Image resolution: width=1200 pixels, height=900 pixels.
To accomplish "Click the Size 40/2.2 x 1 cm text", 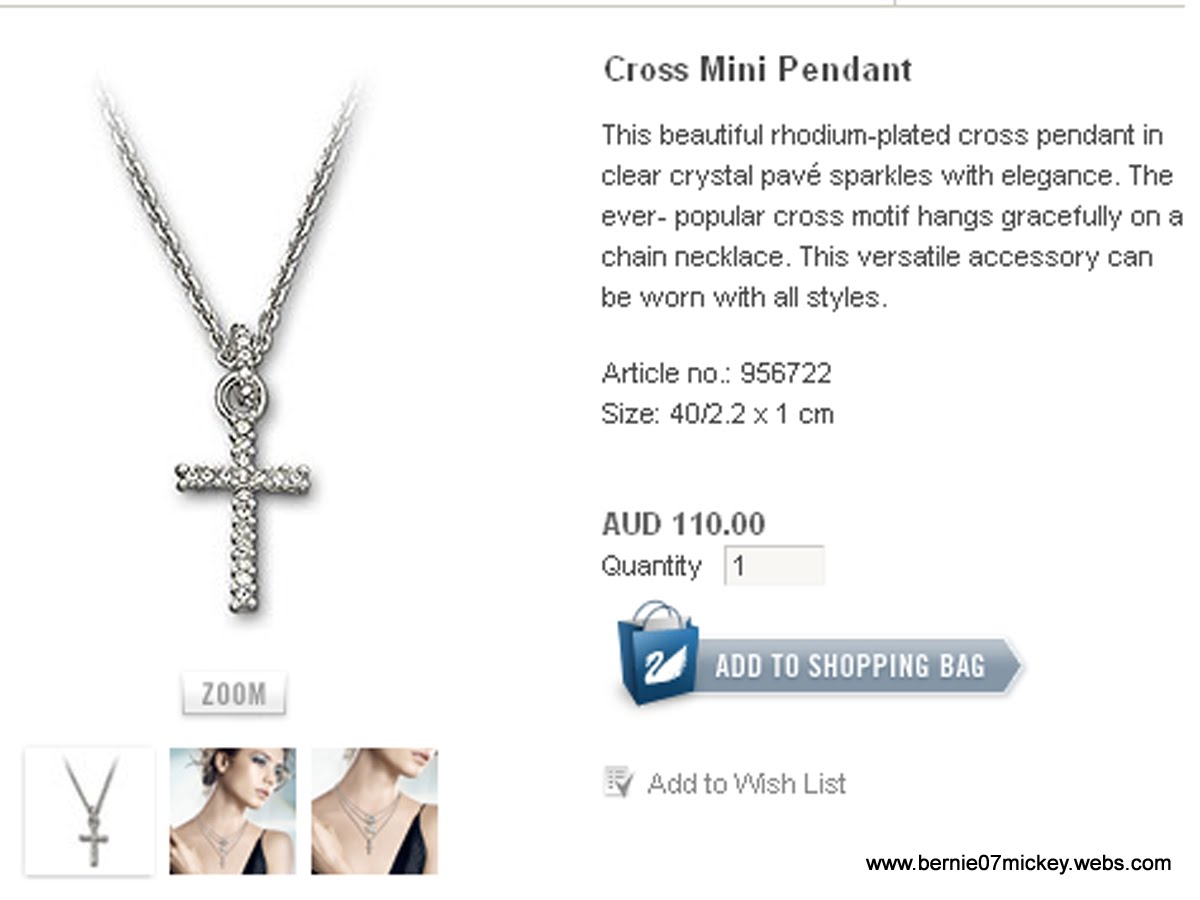I will 717,414.
